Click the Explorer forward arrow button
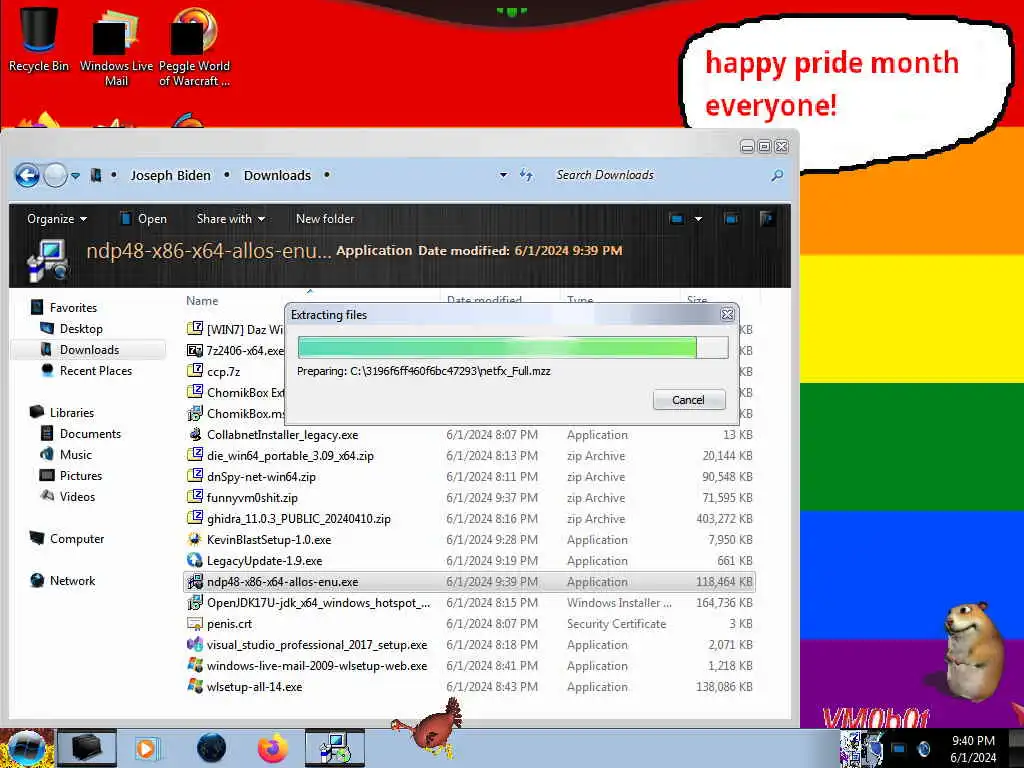 click(x=56, y=175)
